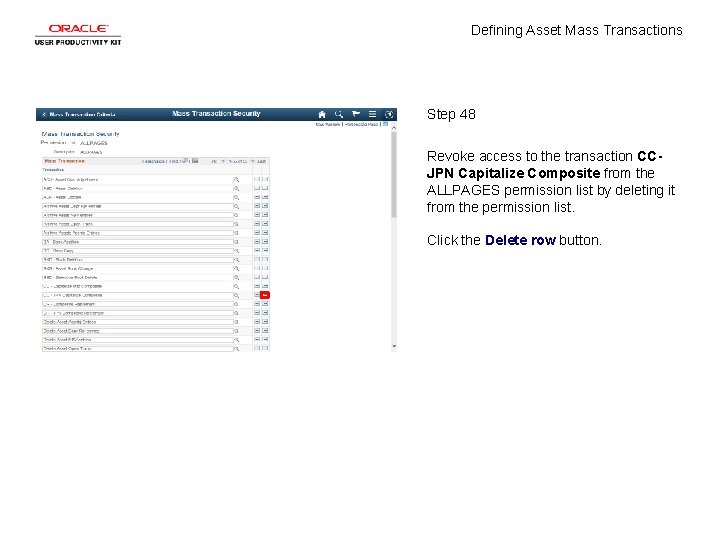Open lookup for Selective Book Delete row
Screen dimensions: 720x540
236,278
